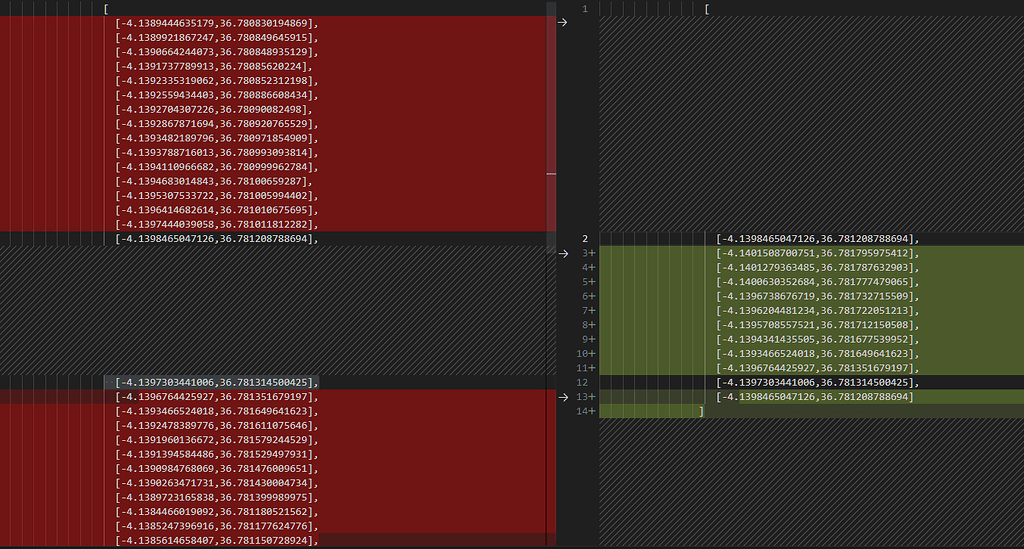
Task: Click the white marker on the center overview ruler
Action: click(551, 173)
